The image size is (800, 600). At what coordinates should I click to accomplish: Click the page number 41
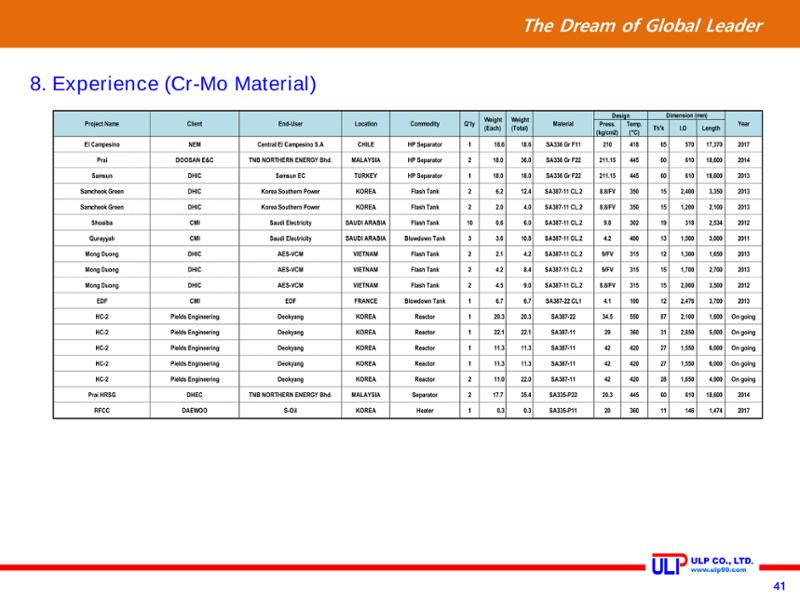click(x=779, y=586)
